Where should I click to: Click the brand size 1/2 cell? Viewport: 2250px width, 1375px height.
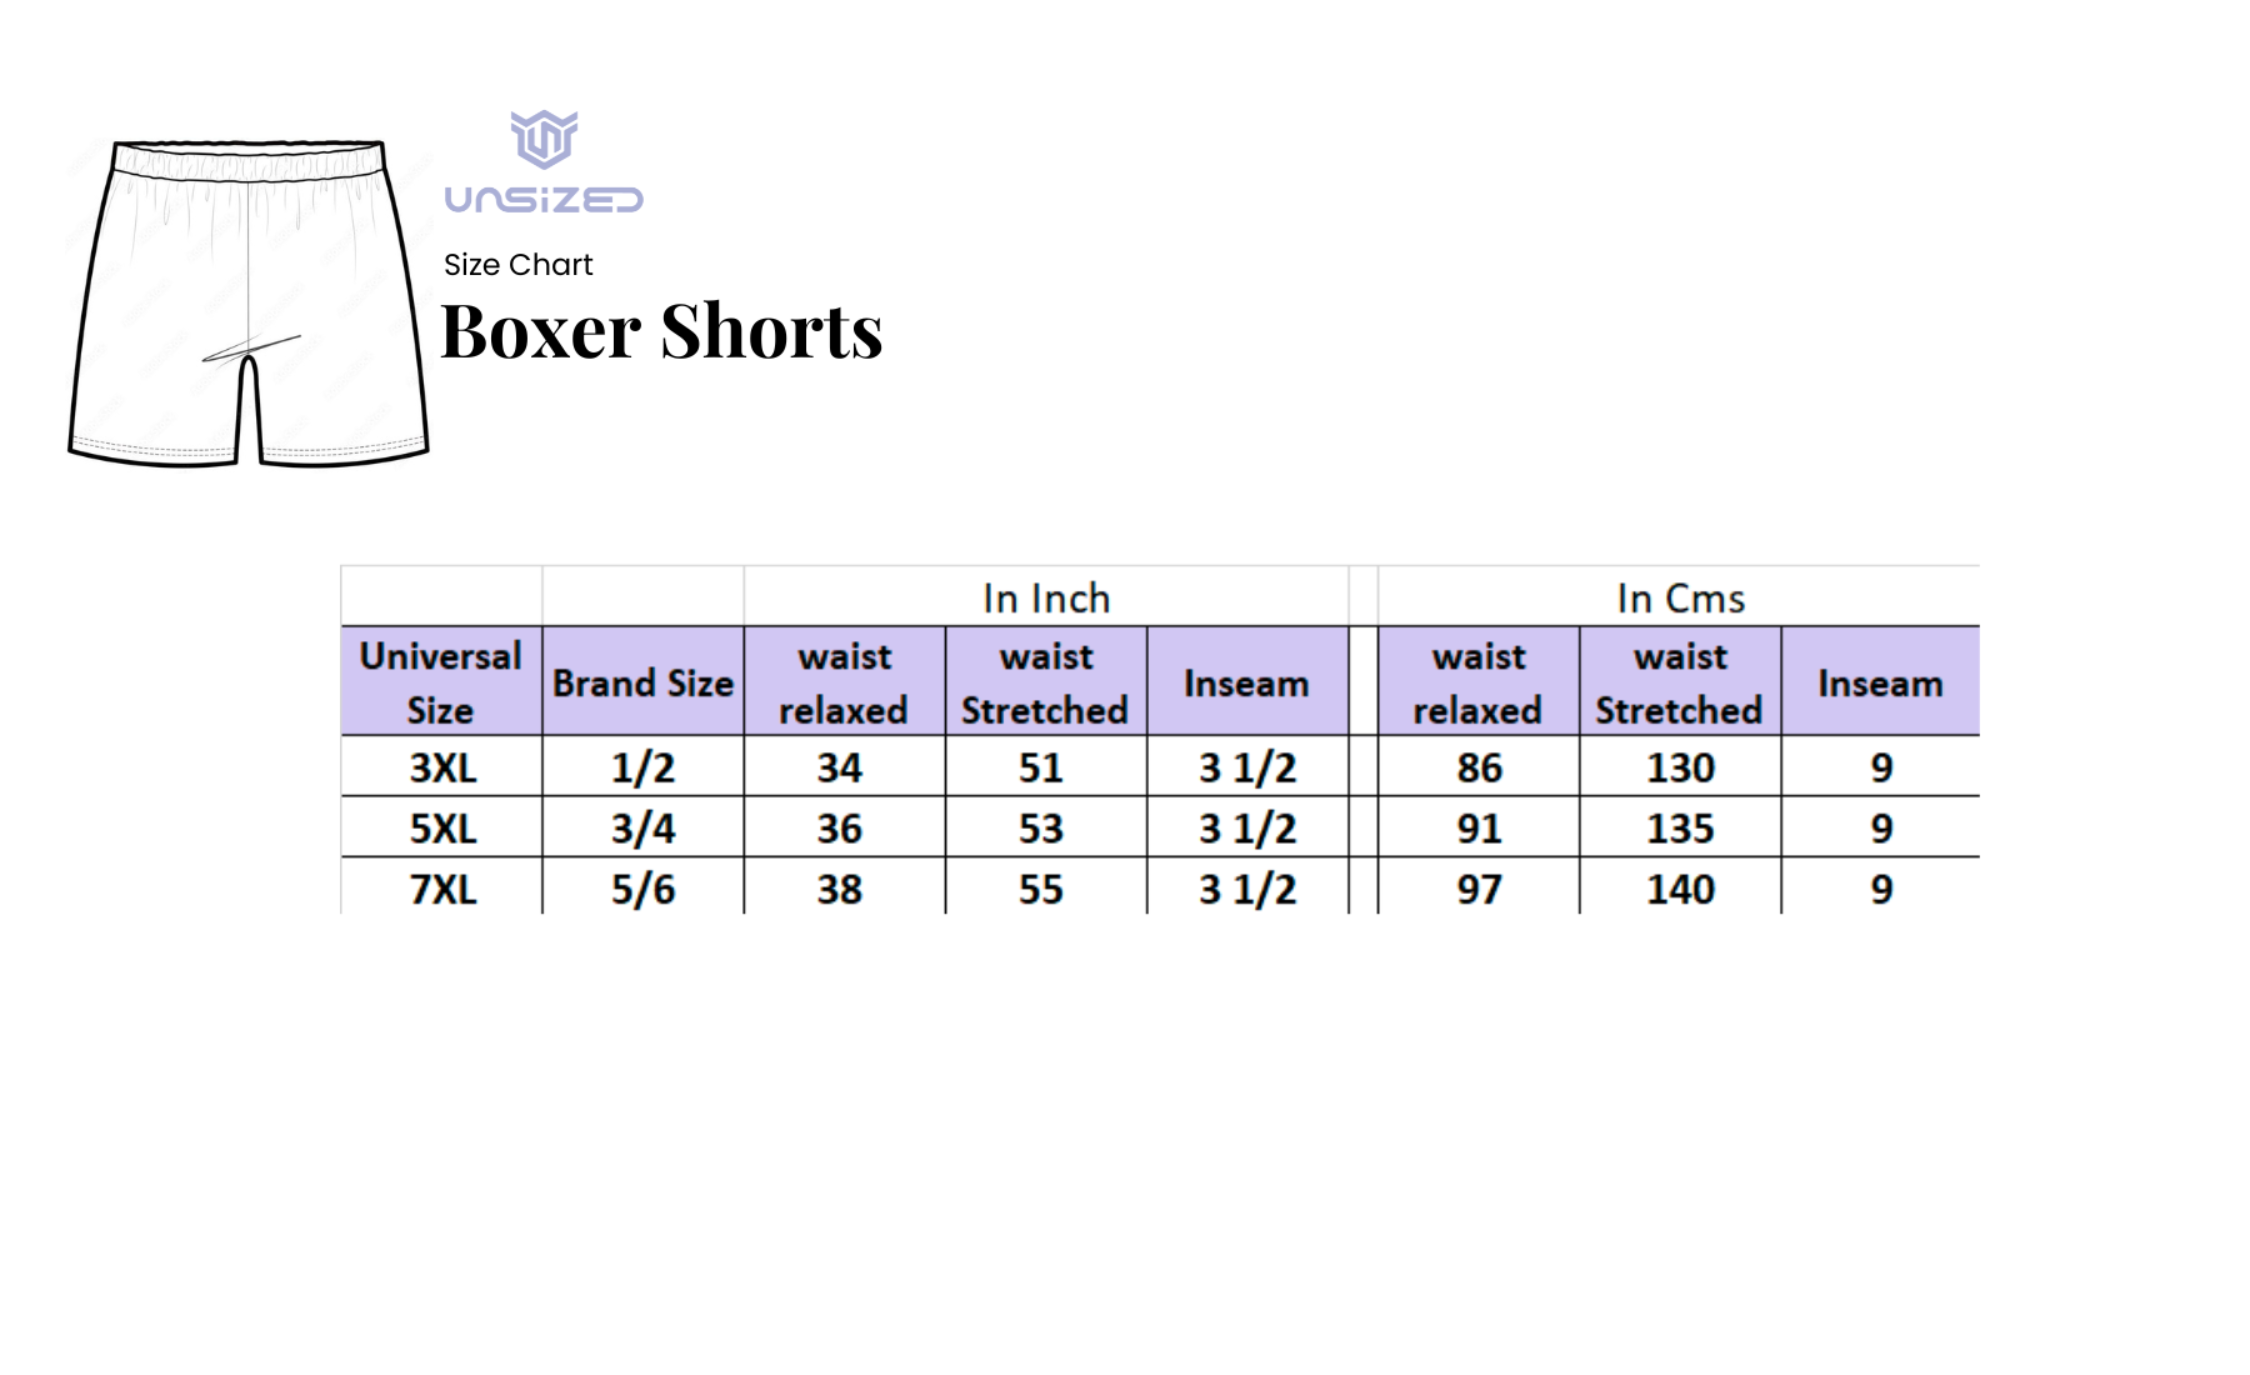(x=643, y=768)
